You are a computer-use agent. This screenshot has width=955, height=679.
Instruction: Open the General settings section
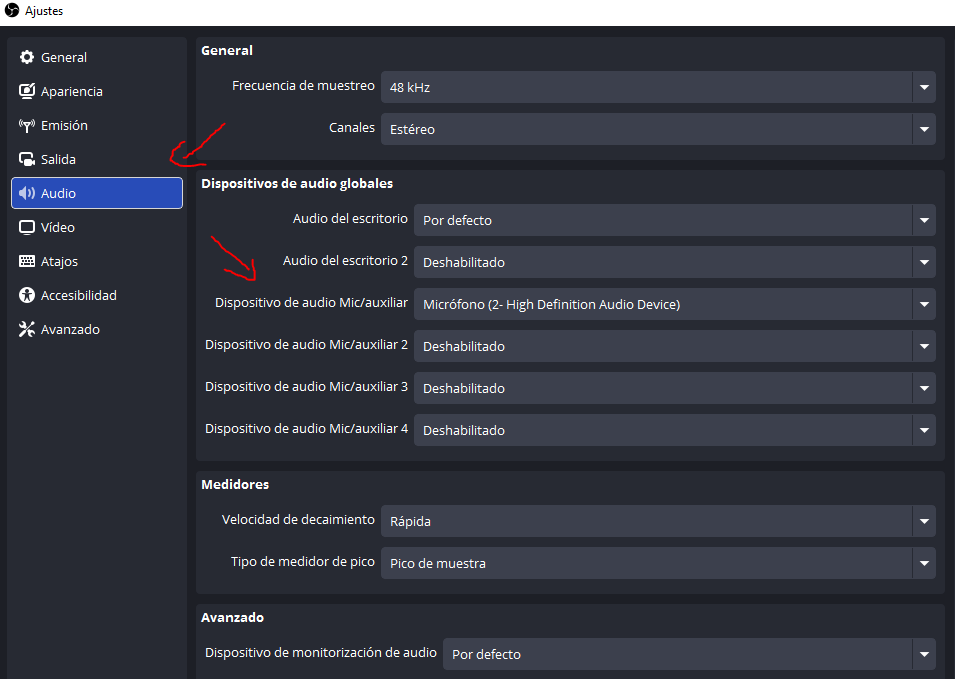point(97,57)
